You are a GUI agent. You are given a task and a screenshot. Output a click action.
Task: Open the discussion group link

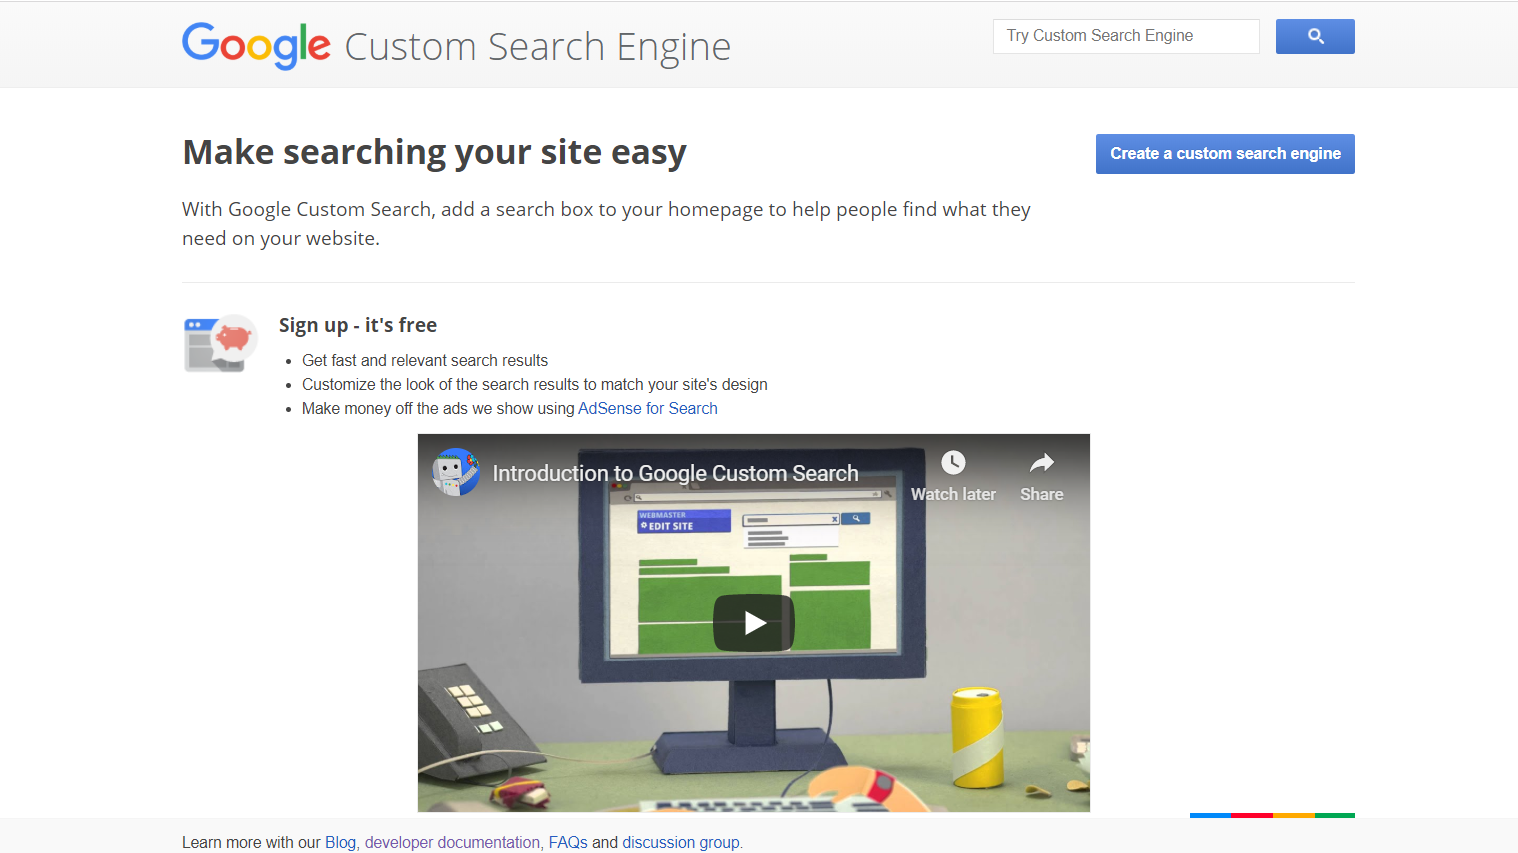(681, 842)
